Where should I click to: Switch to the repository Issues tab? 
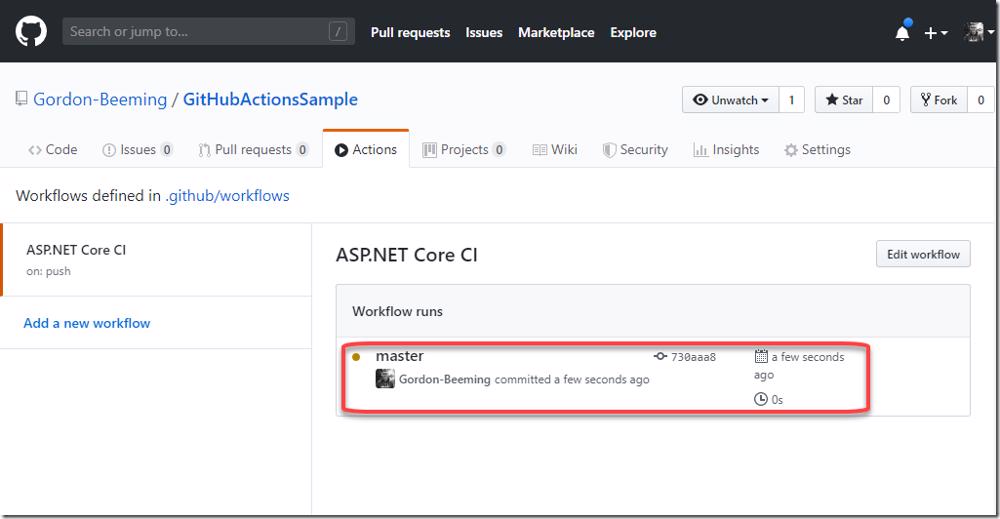click(x=137, y=149)
